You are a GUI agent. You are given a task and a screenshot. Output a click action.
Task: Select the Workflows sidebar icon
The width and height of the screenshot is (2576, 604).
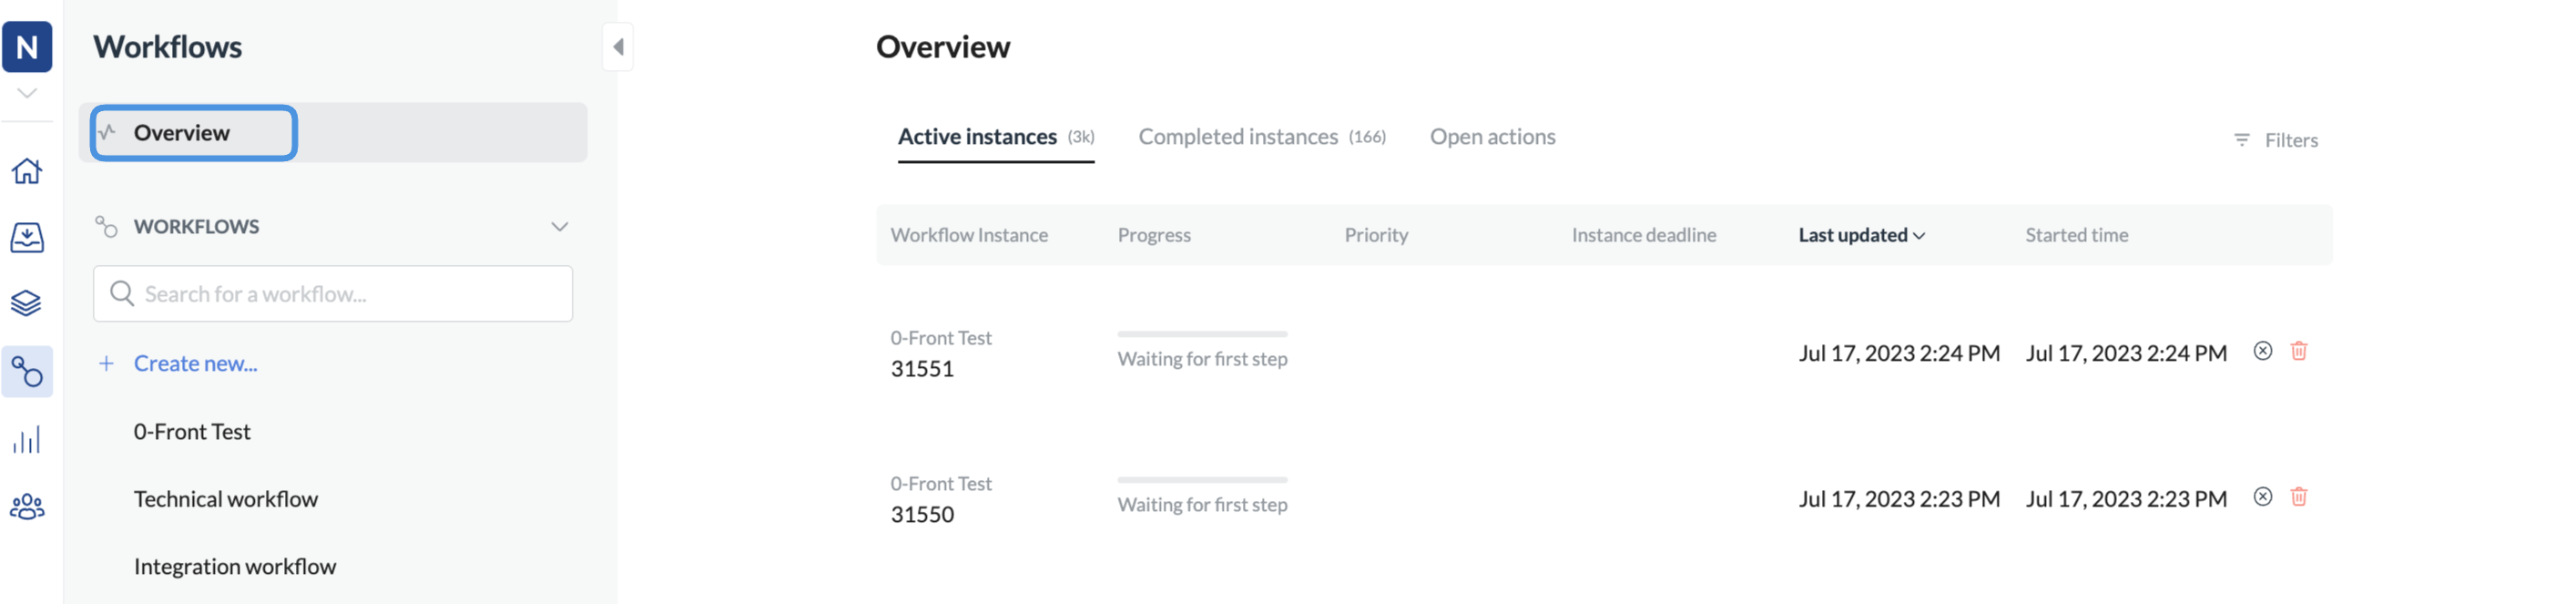point(27,372)
